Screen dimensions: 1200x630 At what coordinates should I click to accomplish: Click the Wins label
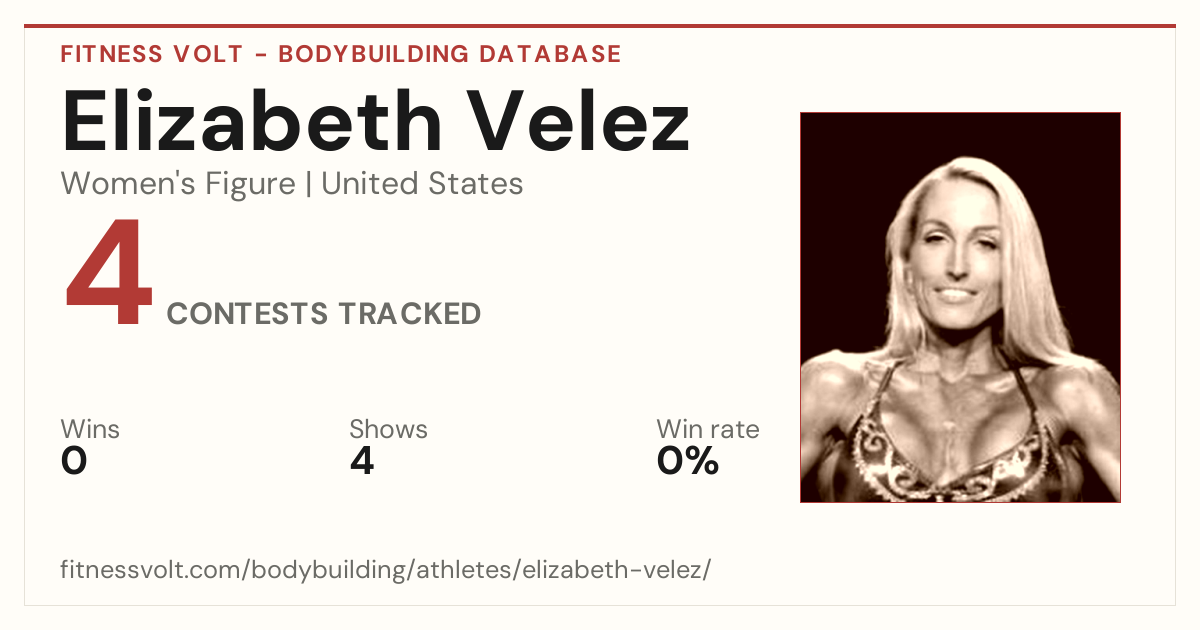[90, 430]
